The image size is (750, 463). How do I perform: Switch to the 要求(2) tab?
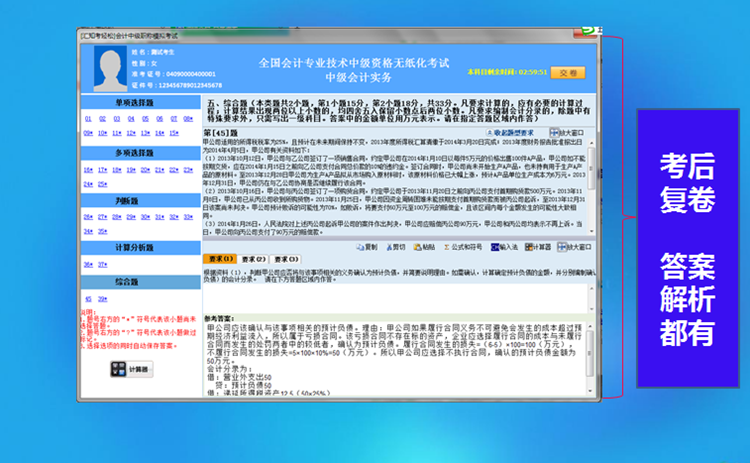[x=253, y=259]
